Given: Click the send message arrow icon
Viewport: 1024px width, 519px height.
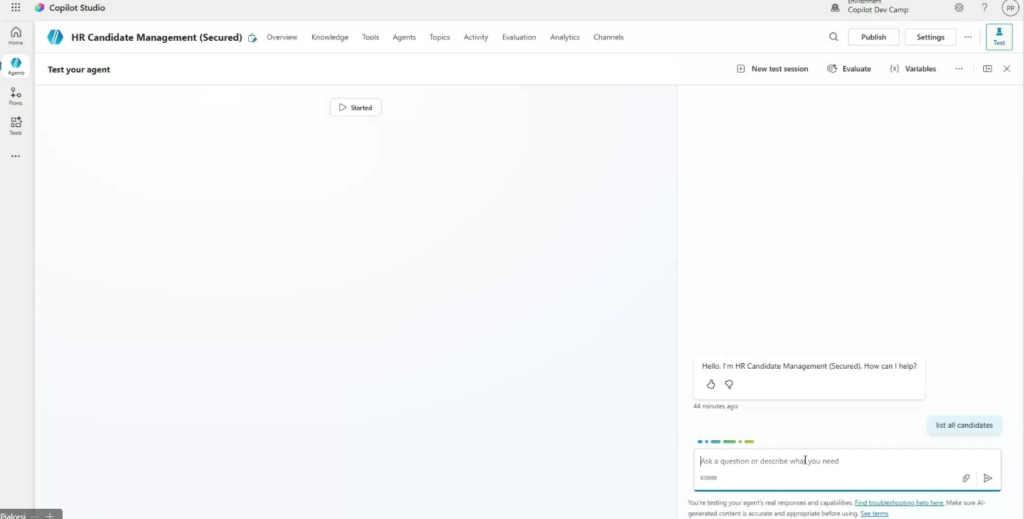Looking at the screenshot, I should (988, 478).
